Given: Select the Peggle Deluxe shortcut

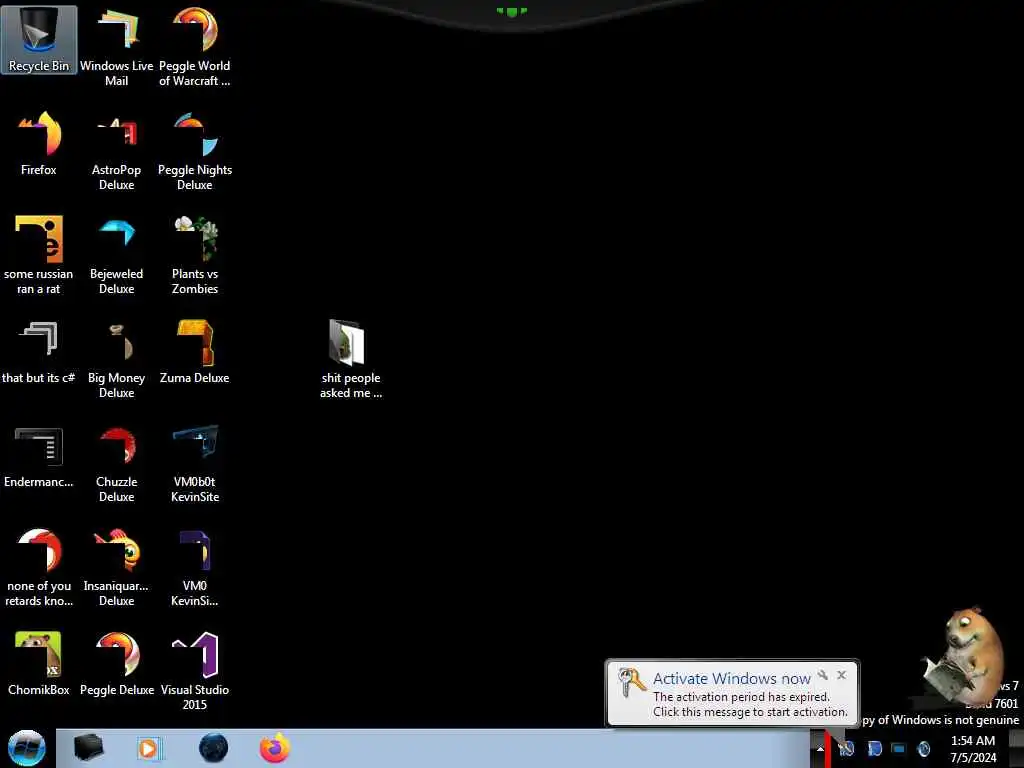Looking at the screenshot, I should [x=116, y=664].
